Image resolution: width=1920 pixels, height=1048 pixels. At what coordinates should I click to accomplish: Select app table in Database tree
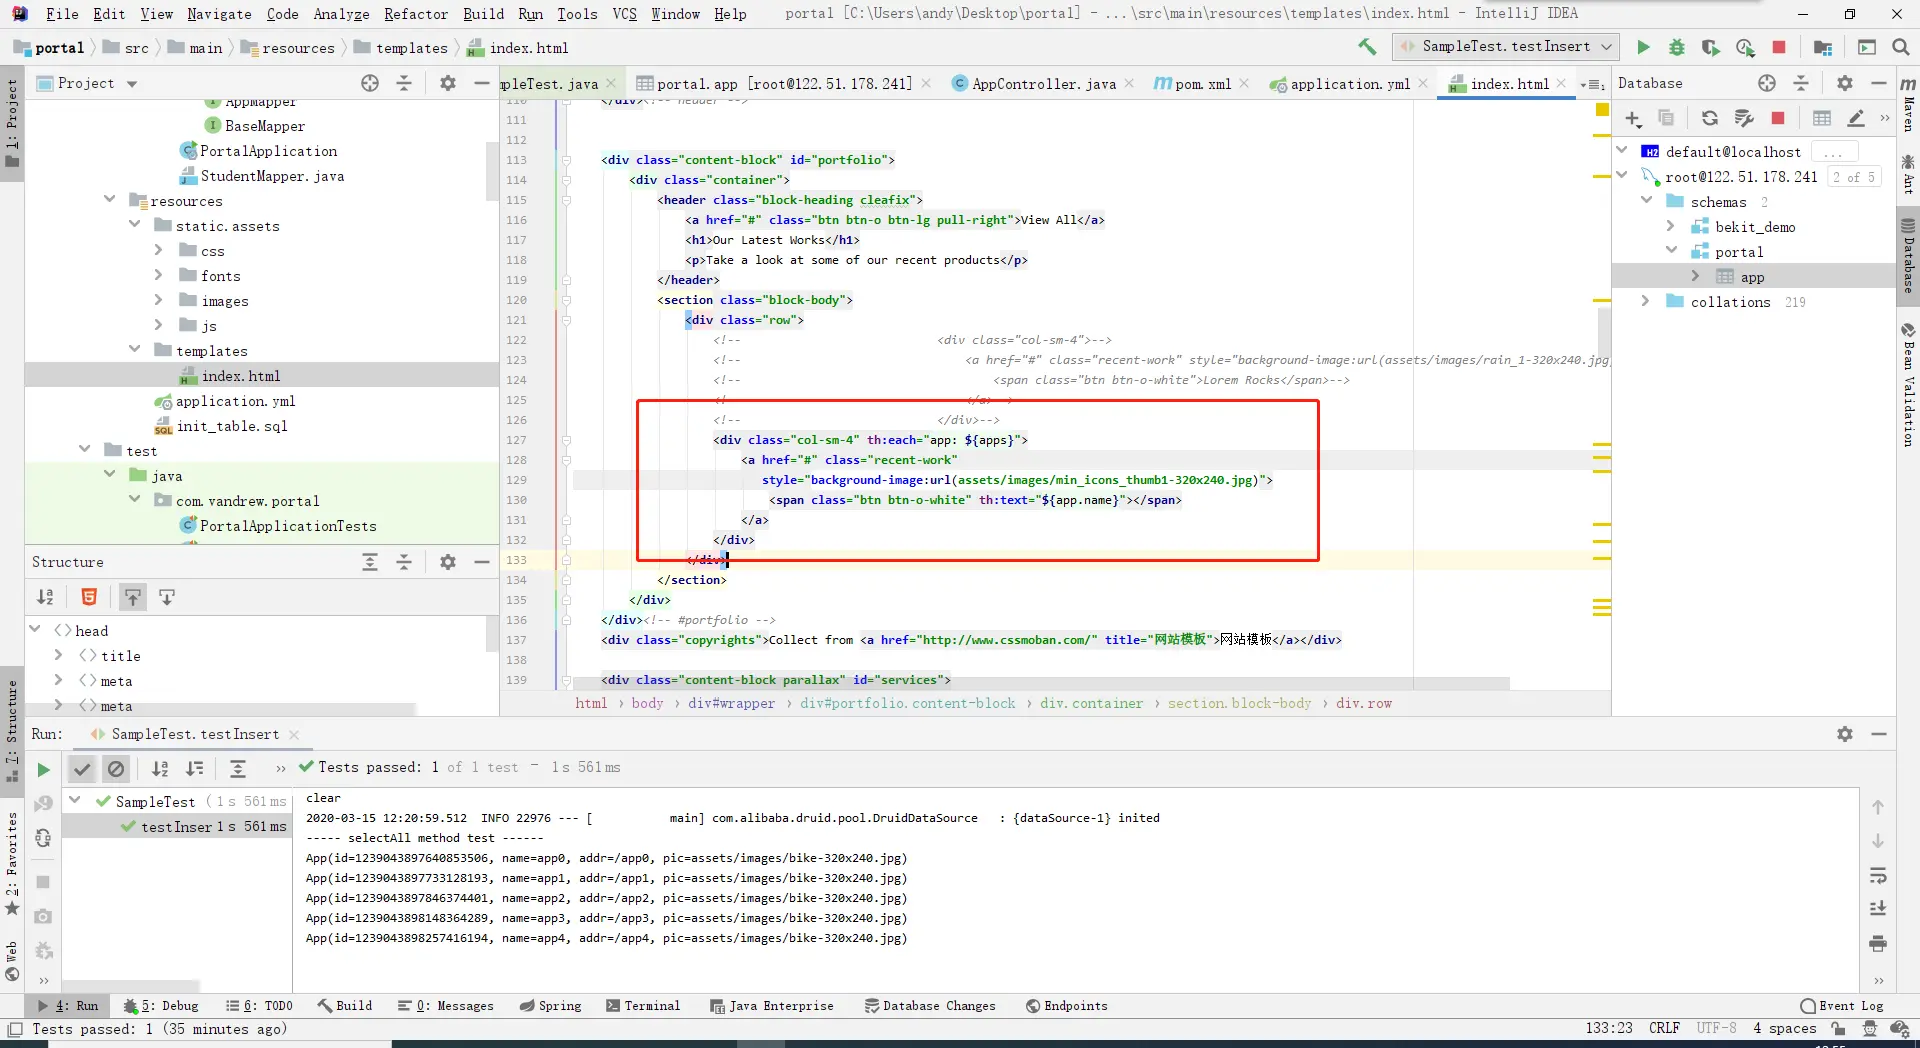pyautogui.click(x=1752, y=277)
